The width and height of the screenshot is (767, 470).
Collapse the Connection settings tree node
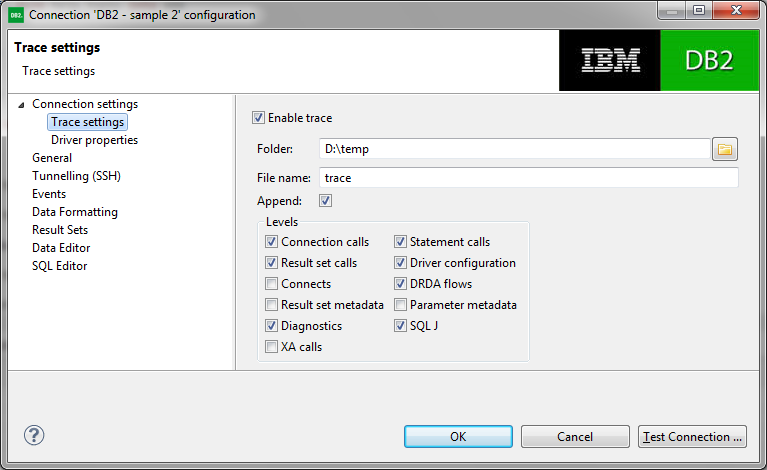pyautogui.click(x=21, y=105)
